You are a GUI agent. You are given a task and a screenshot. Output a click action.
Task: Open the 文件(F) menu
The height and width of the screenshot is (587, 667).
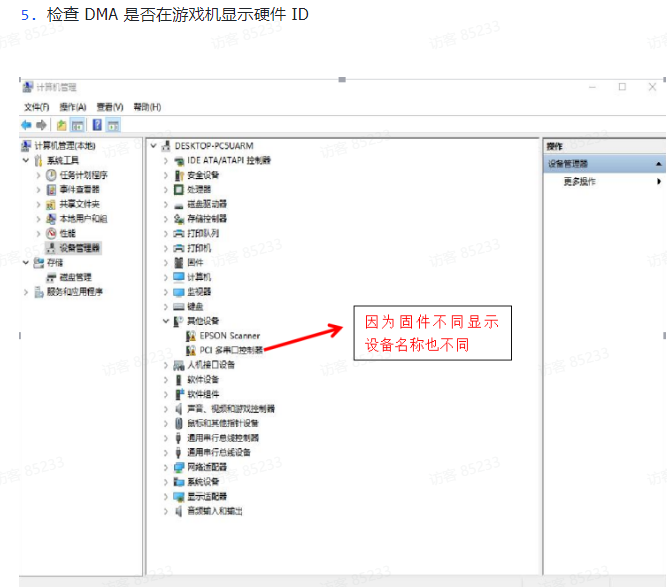tap(37, 107)
